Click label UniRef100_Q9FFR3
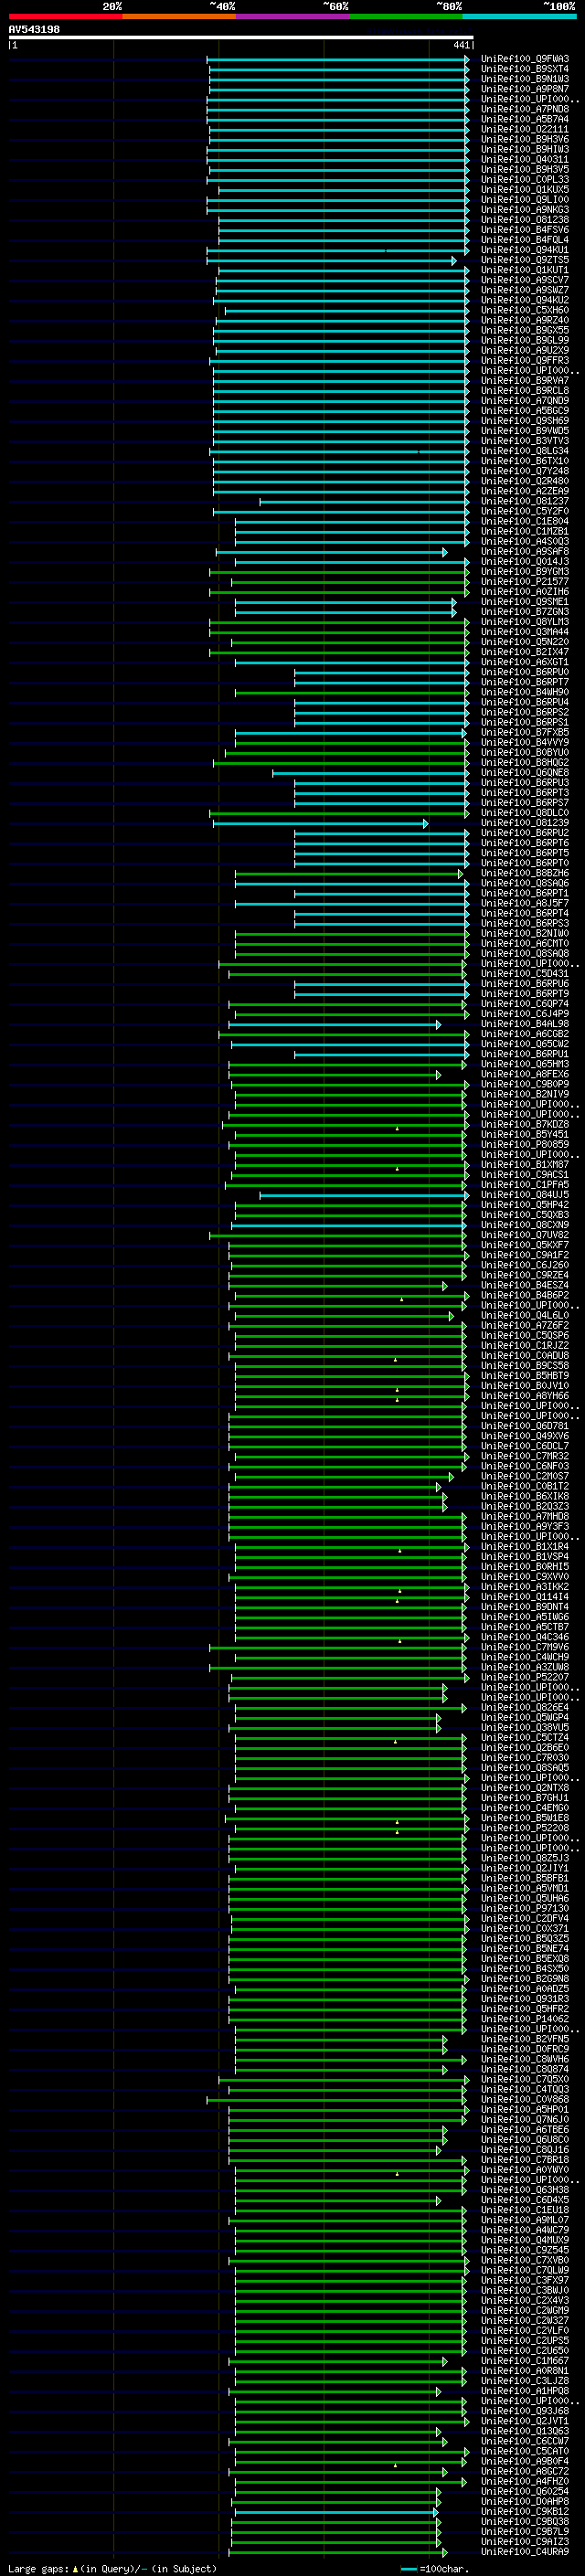585x2576 pixels. click(x=525, y=360)
